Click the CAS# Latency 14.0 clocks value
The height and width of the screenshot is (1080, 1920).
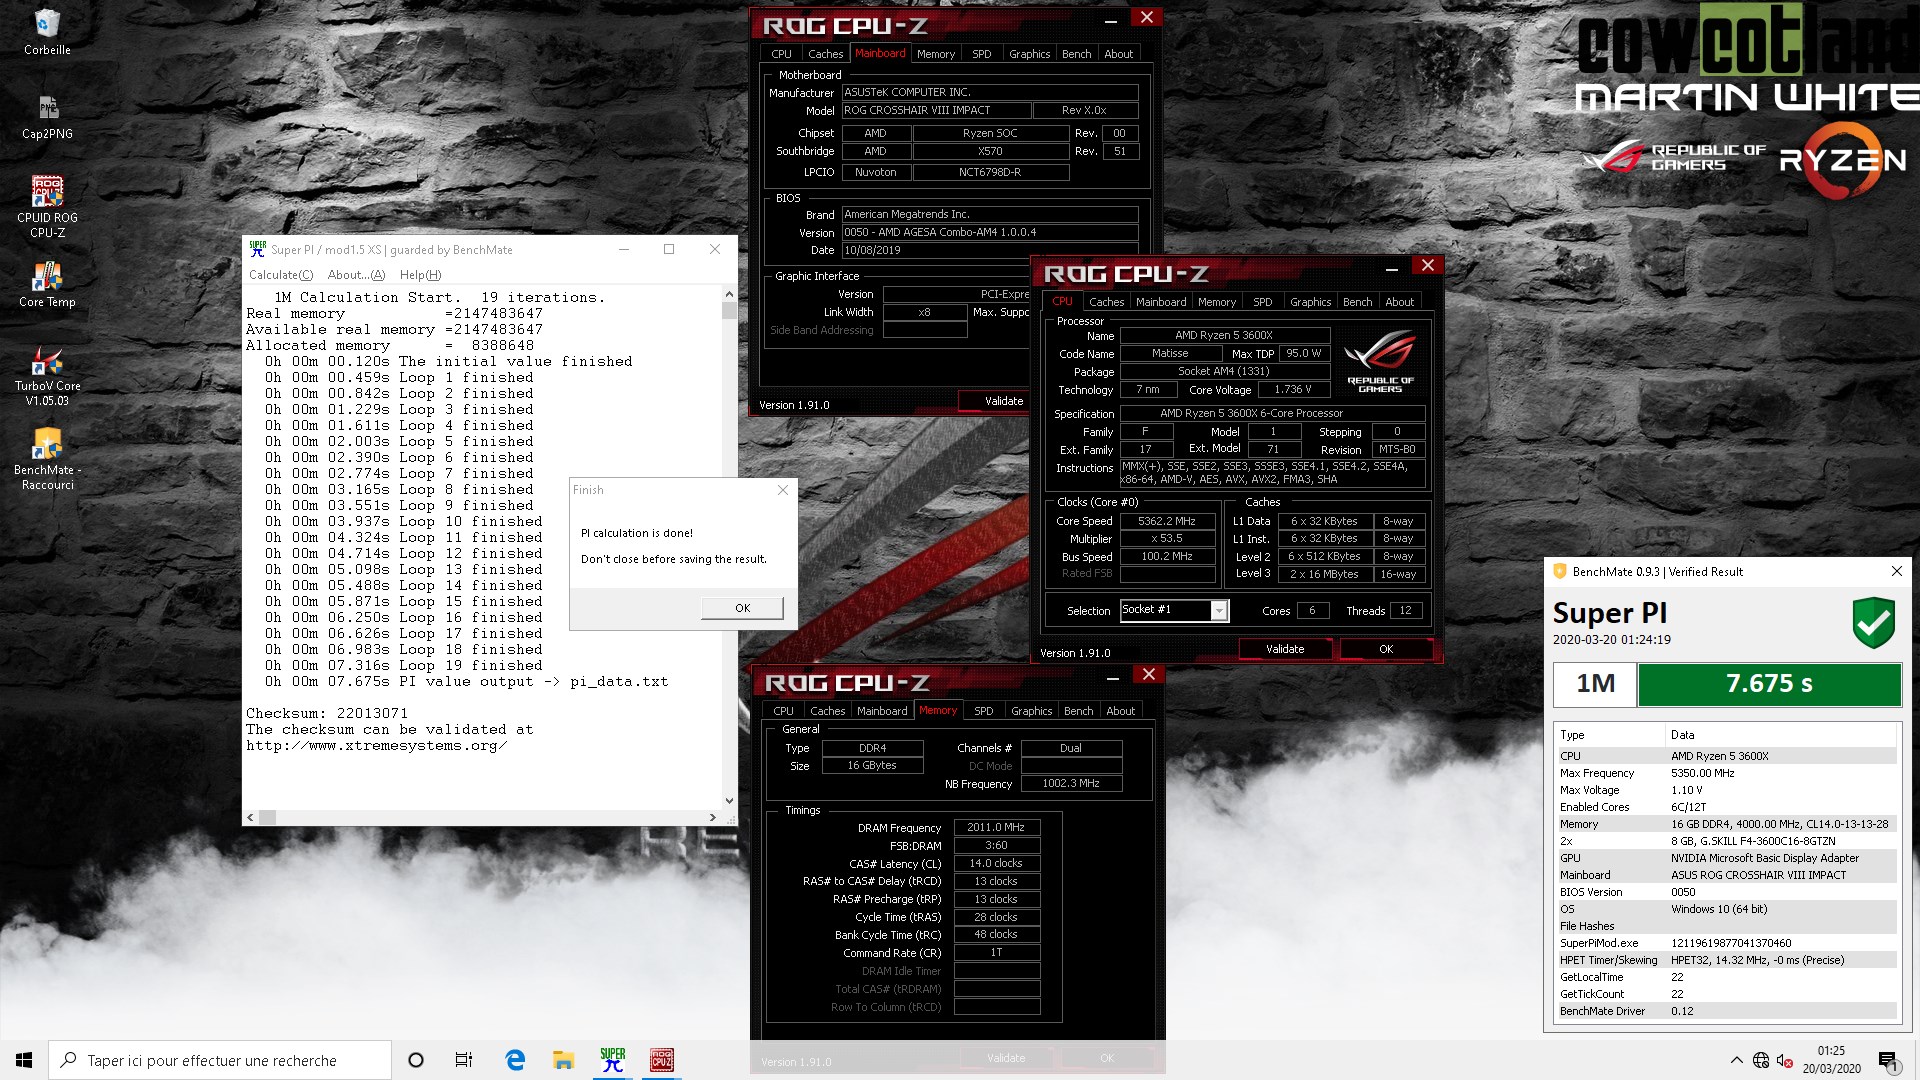pyautogui.click(x=996, y=863)
